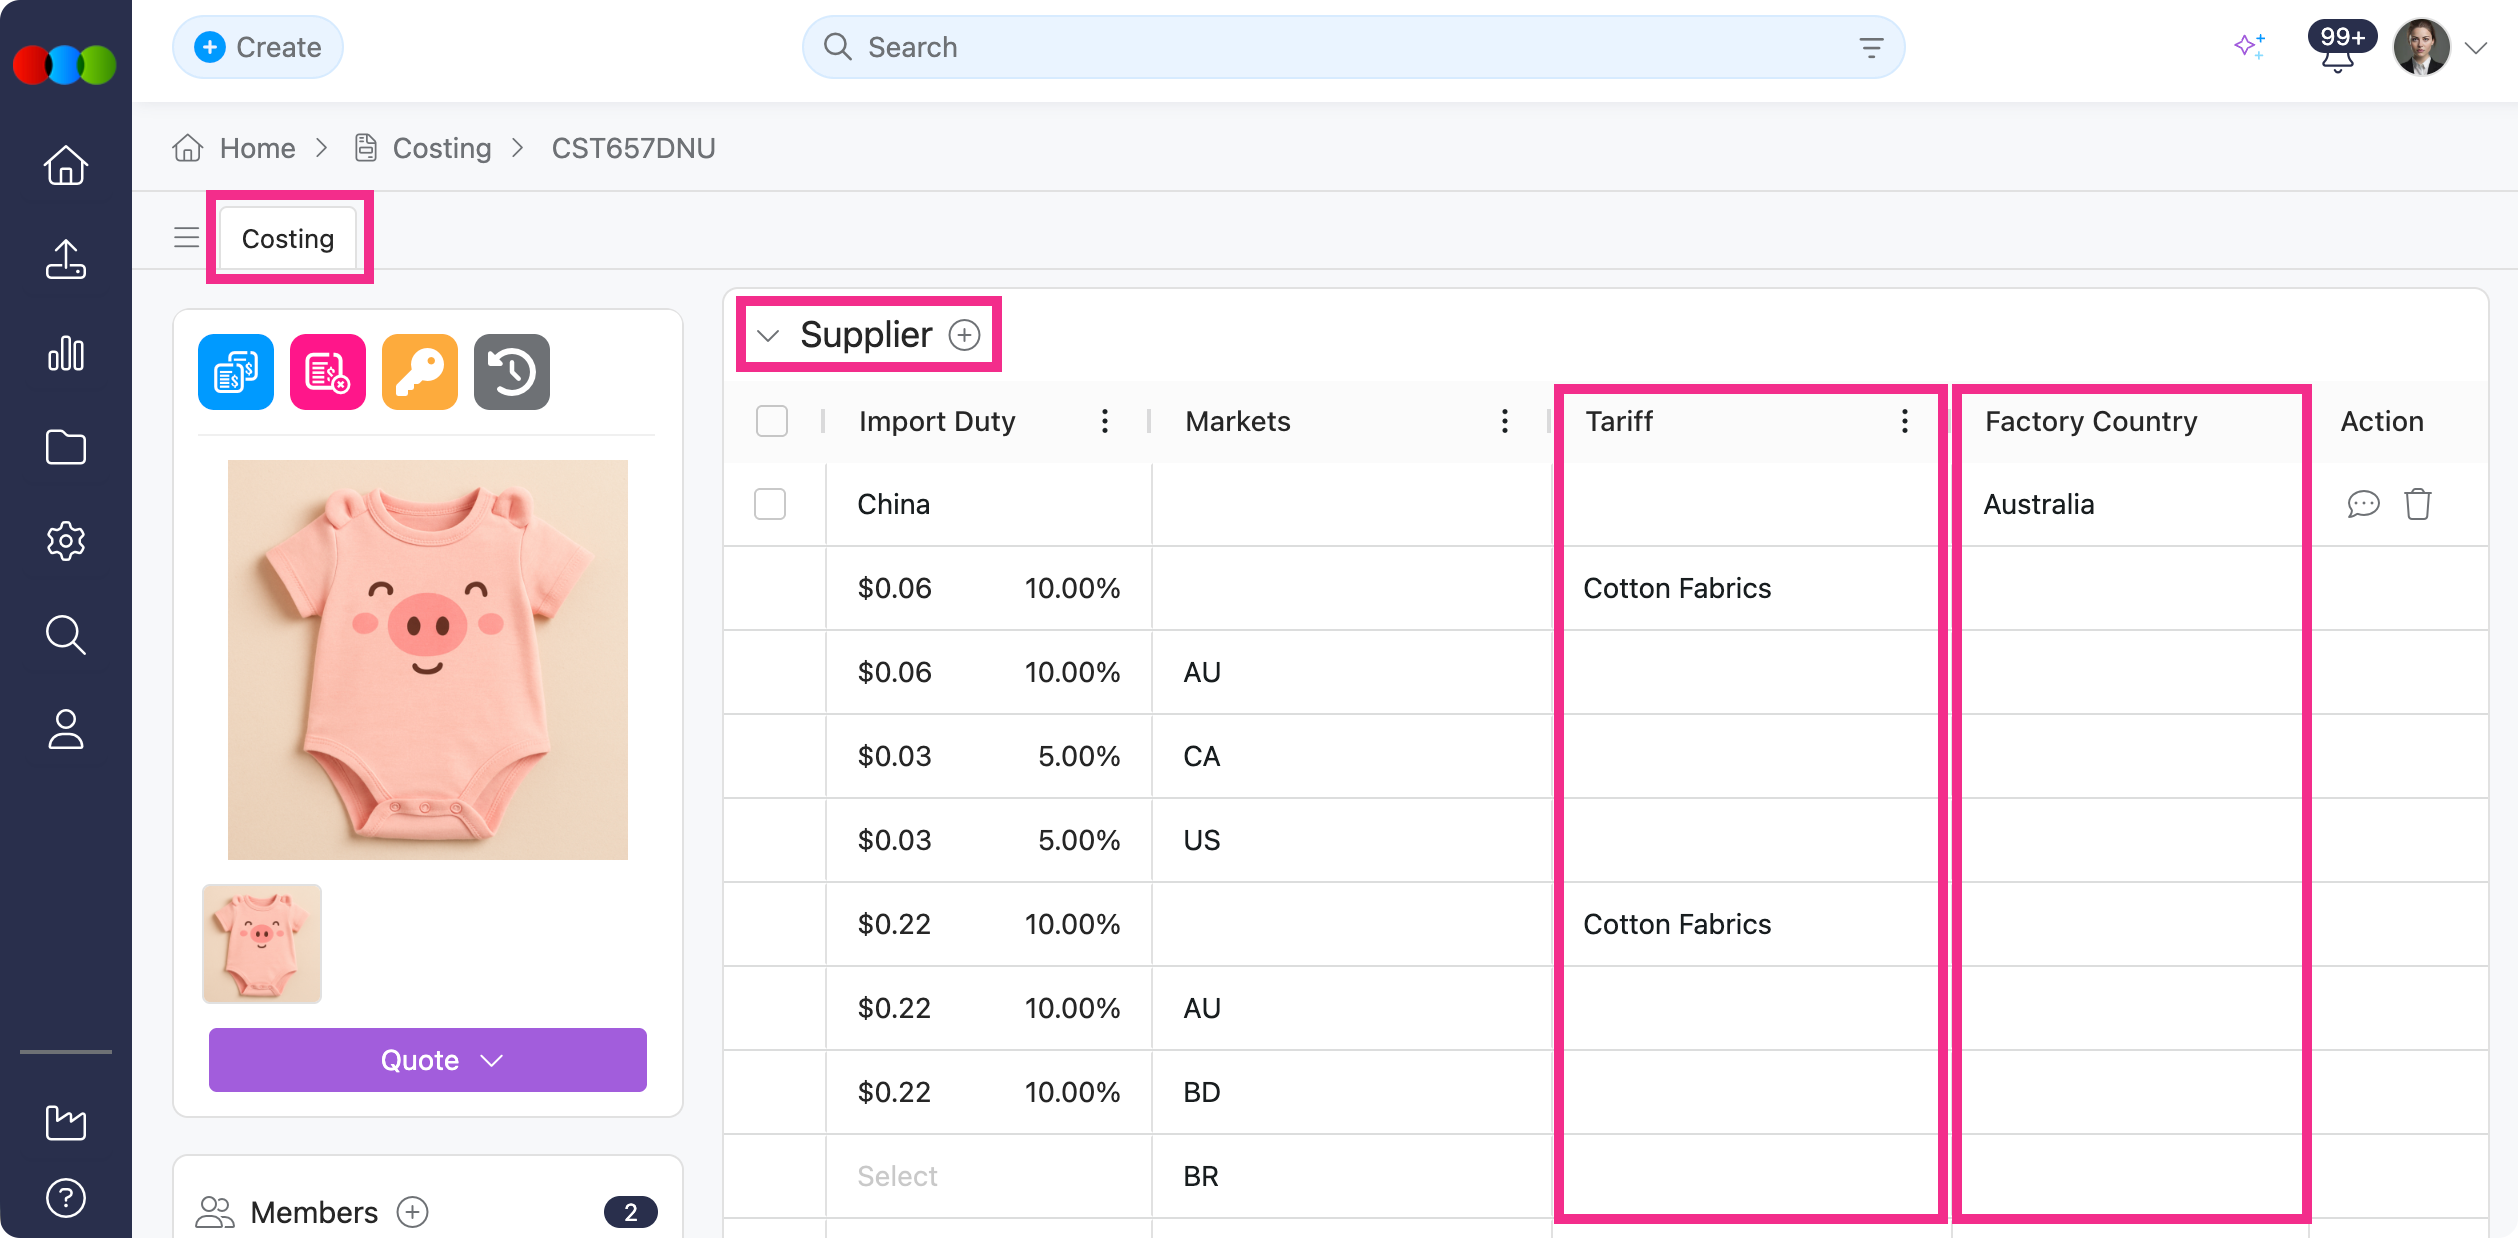Viewport: 2518px width, 1238px height.
Task: Select the small bodysuit thumbnail
Action: [262, 943]
